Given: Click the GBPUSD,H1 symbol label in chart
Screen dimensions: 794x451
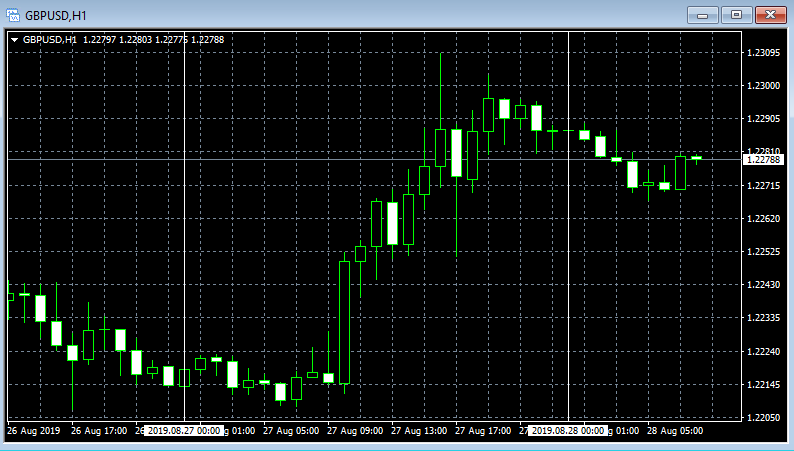Looking at the screenshot, I should tap(50, 39).
